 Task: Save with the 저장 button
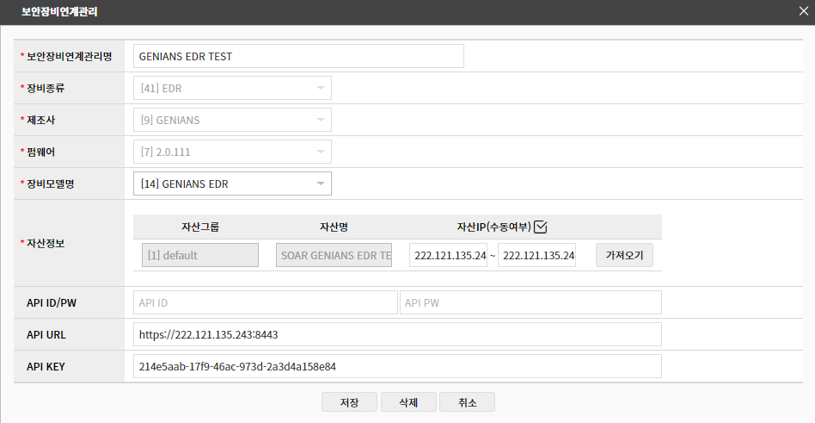point(349,403)
